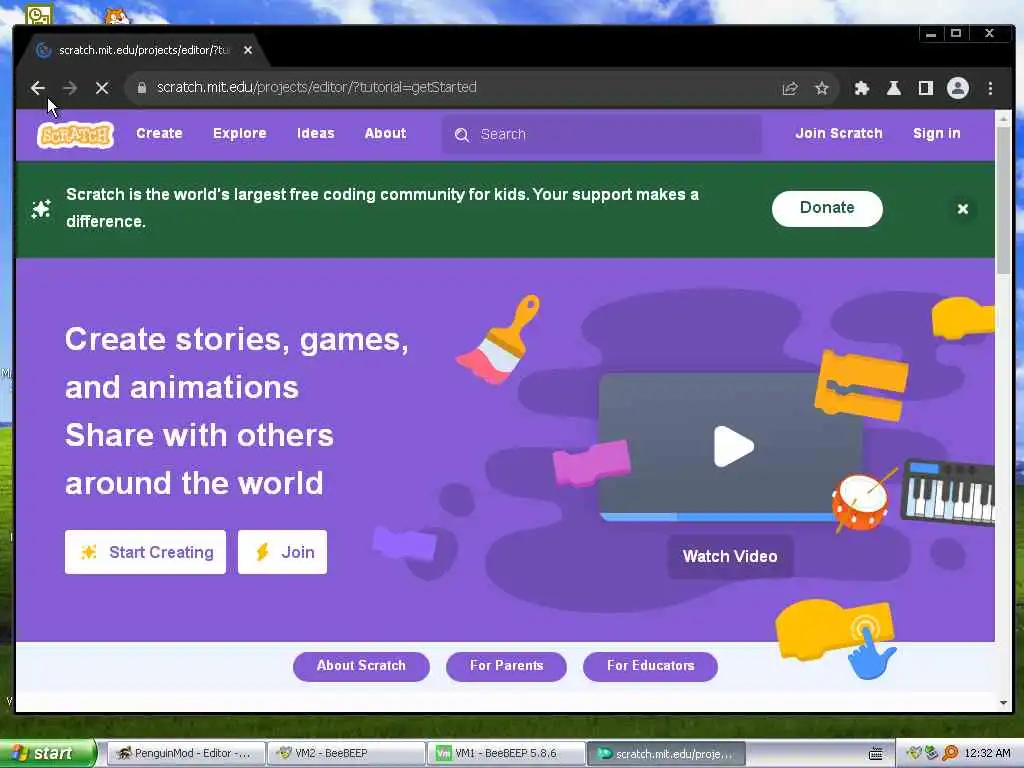Viewport: 1024px width, 768px height.
Task: Open the extensions puzzle piece icon
Action: [x=862, y=88]
